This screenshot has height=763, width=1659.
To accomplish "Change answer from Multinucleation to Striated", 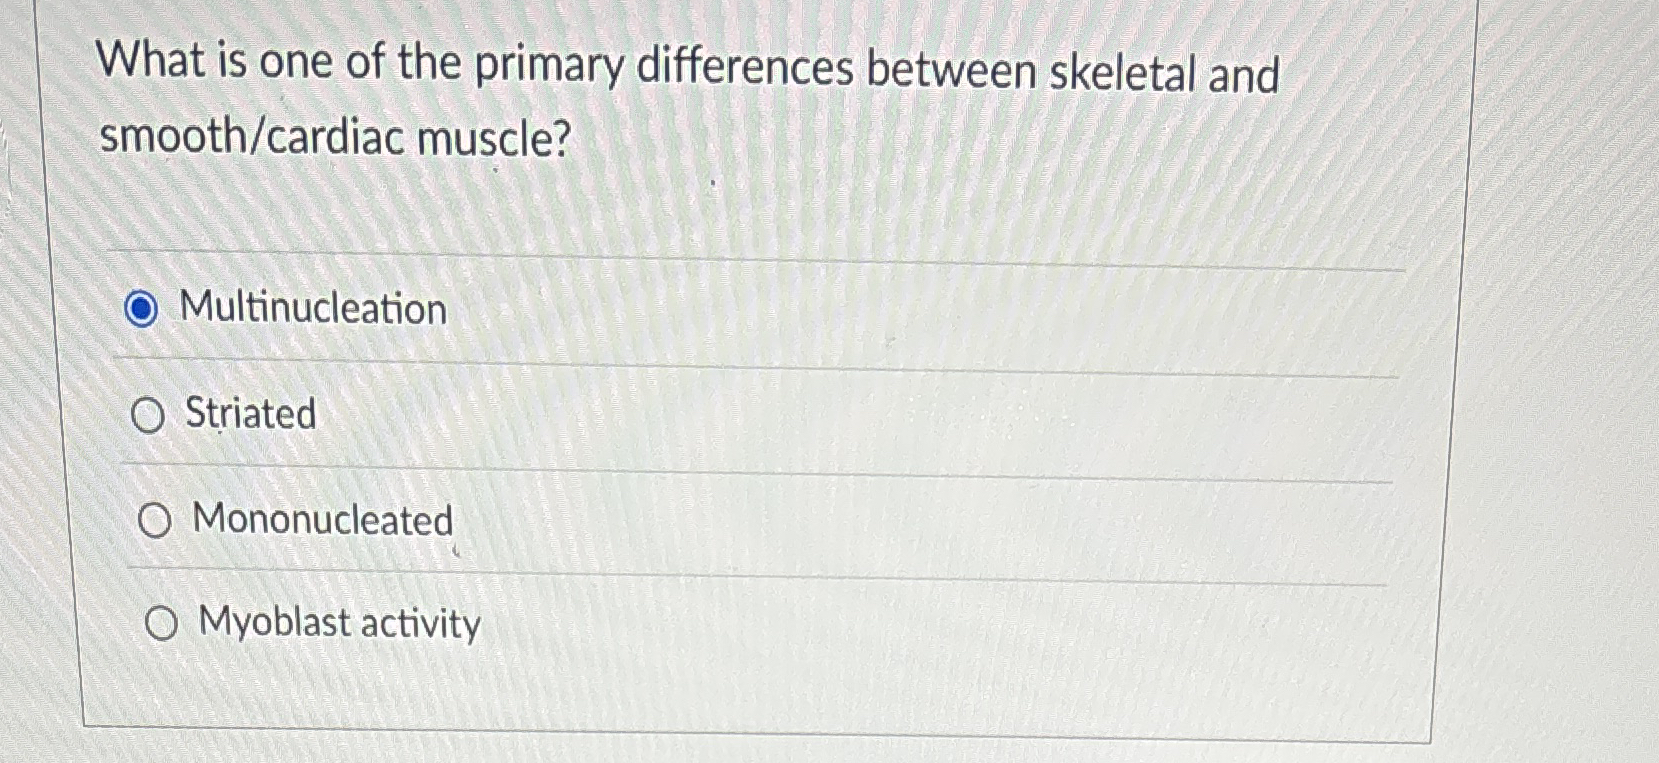I will pyautogui.click(x=151, y=416).
